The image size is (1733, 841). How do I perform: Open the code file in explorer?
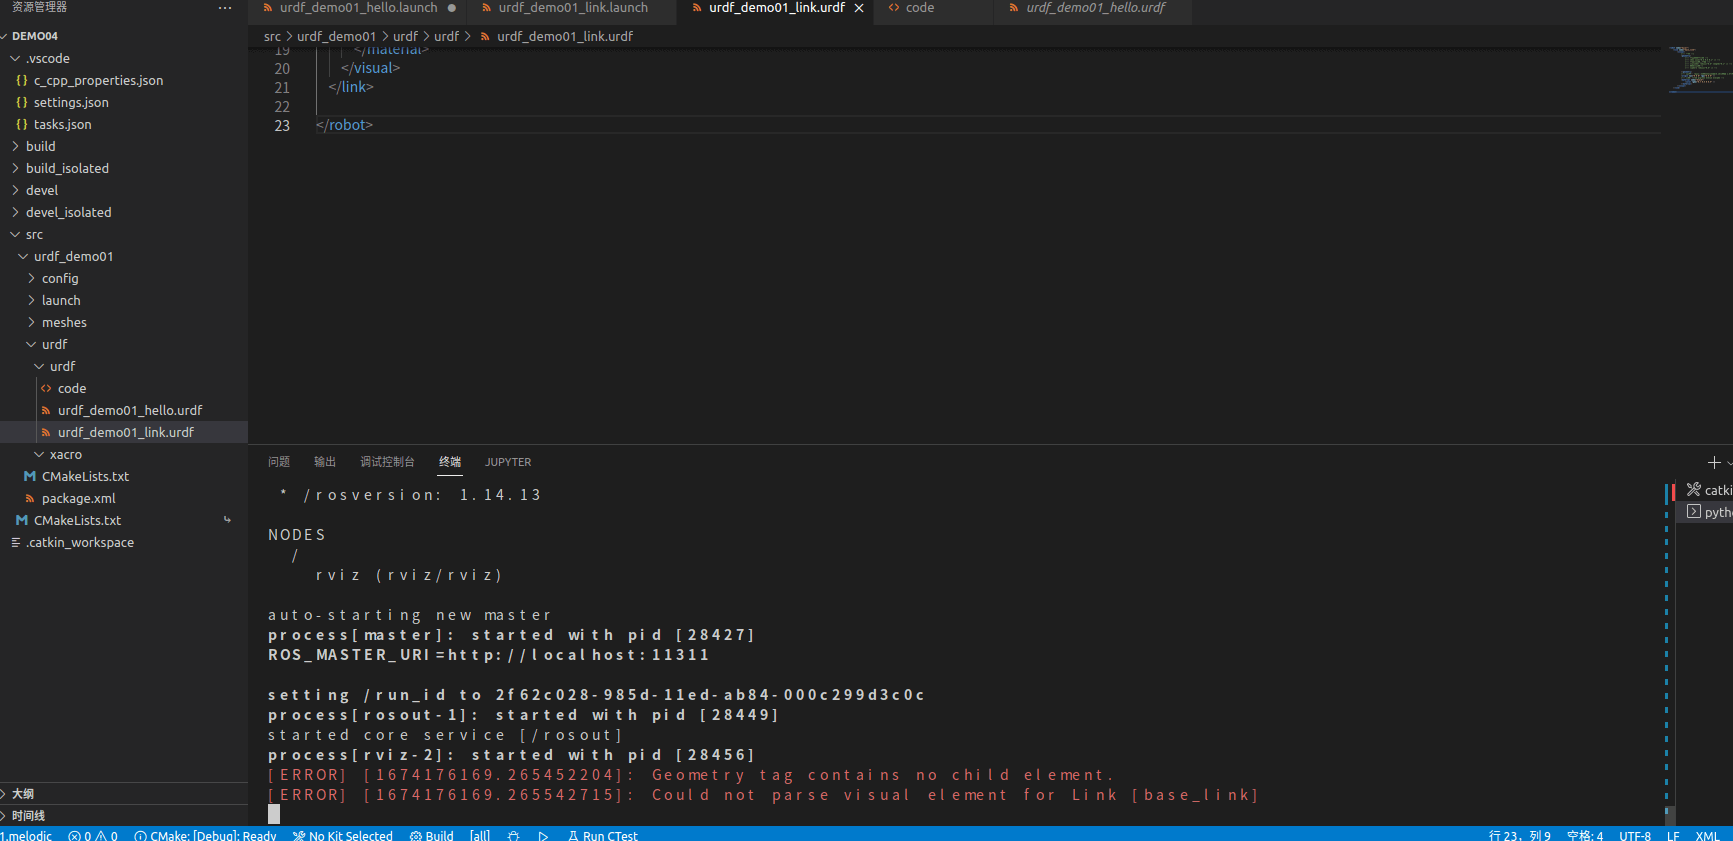(124, 388)
